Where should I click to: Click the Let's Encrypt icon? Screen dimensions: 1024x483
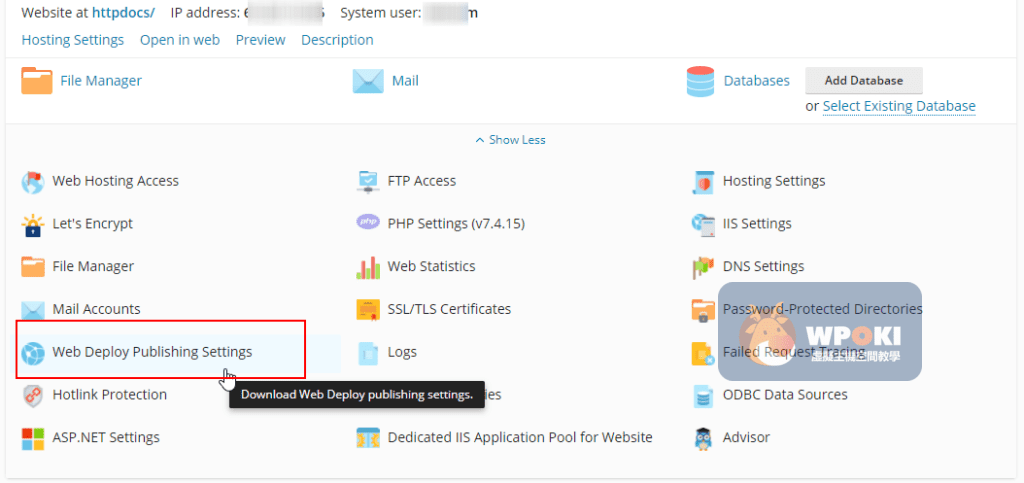tap(34, 224)
